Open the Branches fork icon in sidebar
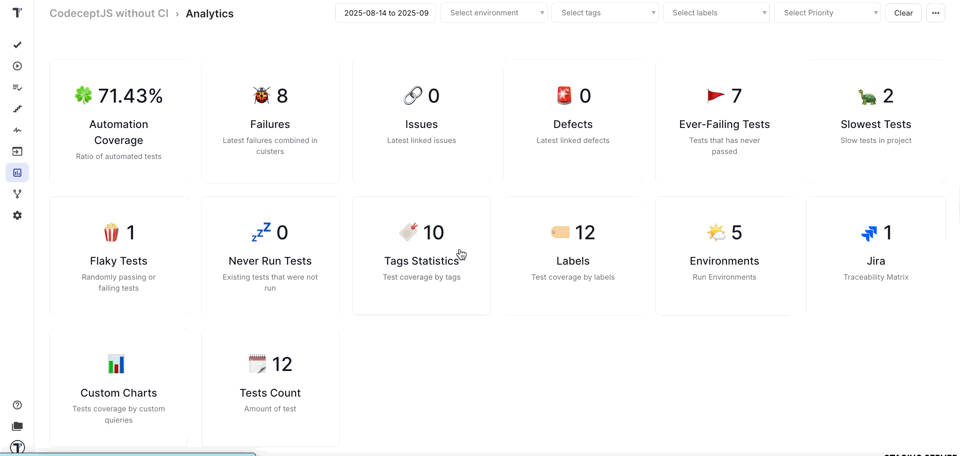The width and height of the screenshot is (960, 456). coord(17,194)
